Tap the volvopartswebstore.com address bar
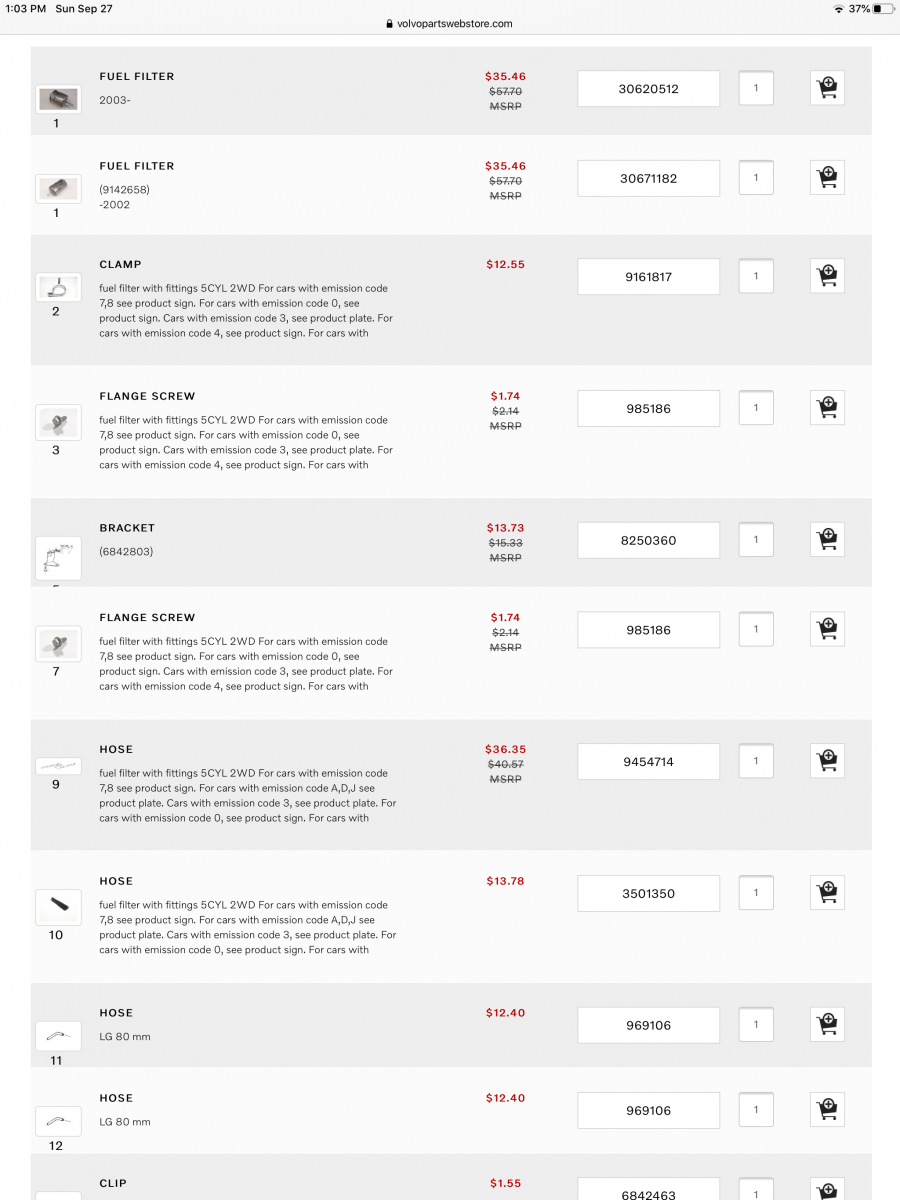This screenshot has width=900, height=1200. tap(449, 24)
